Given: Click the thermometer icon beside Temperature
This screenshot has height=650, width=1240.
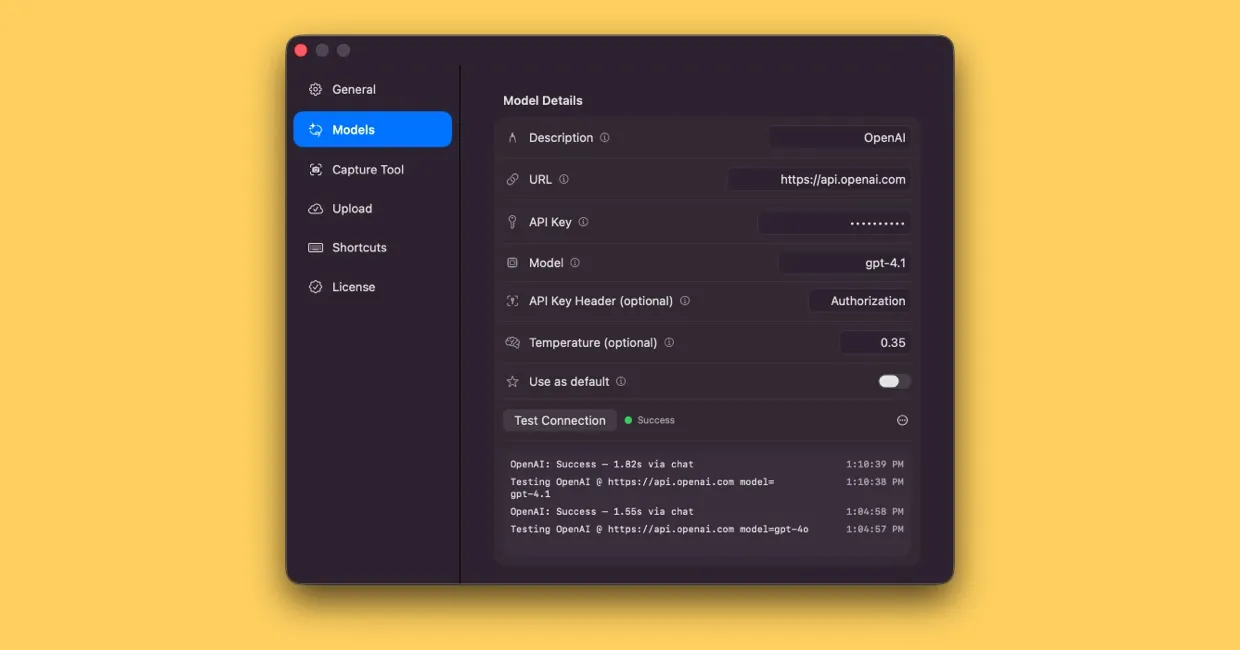Looking at the screenshot, I should (x=513, y=342).
